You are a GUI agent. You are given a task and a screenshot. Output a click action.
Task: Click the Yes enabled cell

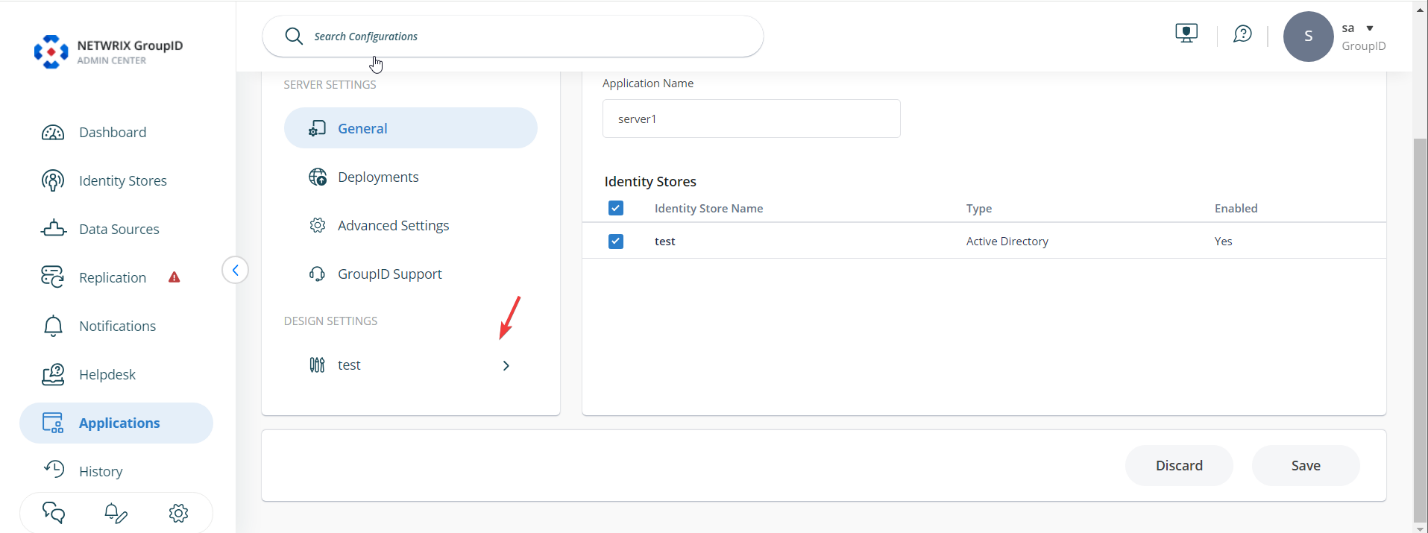1223,241
